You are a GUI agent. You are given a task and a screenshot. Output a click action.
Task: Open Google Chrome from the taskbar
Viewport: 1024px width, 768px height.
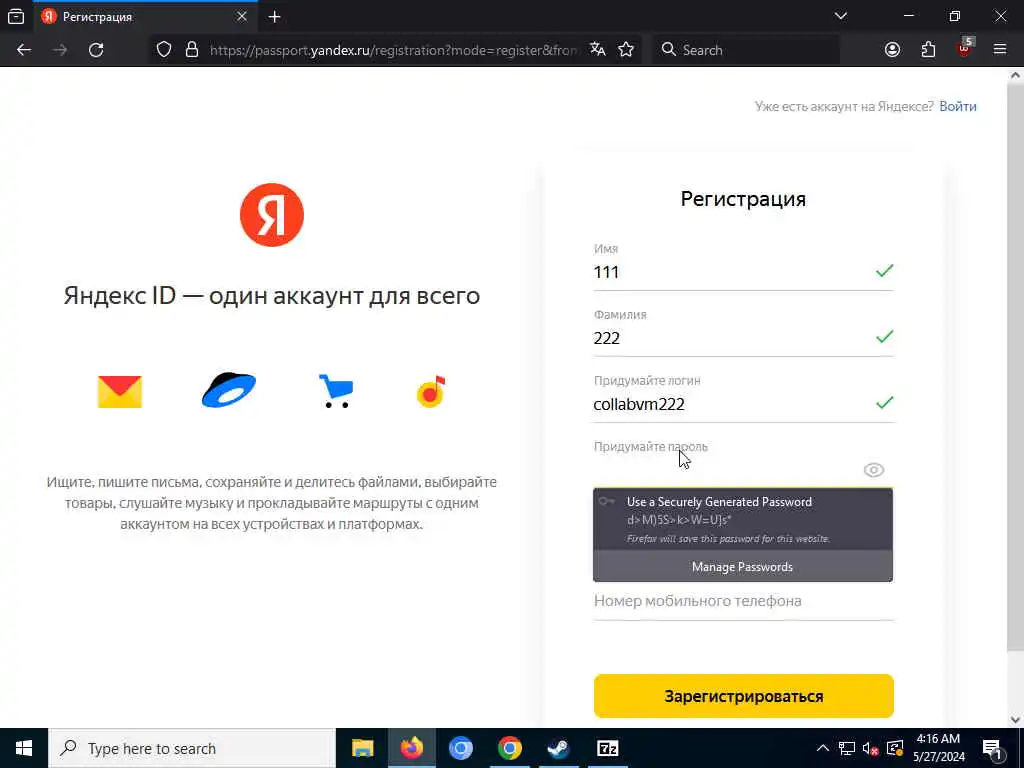tap(509, 748)
